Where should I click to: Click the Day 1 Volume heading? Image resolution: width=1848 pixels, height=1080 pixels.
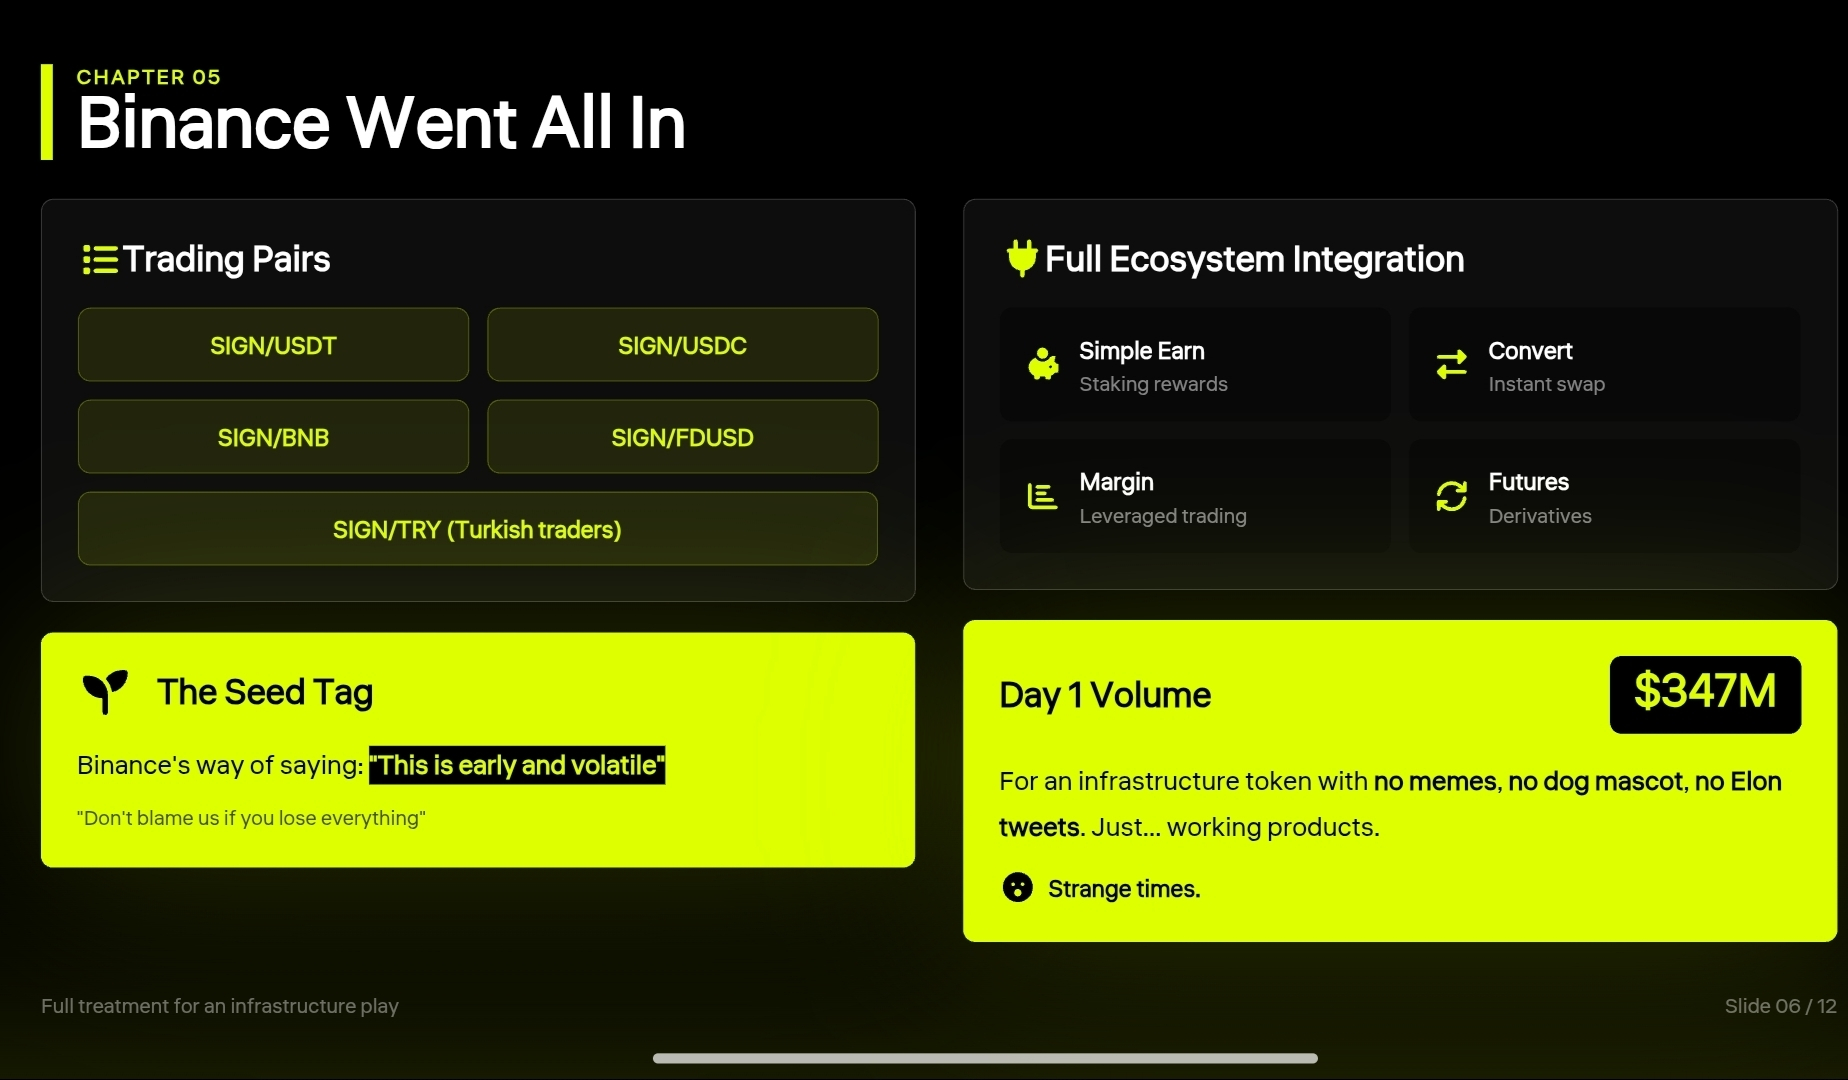pos(1105,695)
